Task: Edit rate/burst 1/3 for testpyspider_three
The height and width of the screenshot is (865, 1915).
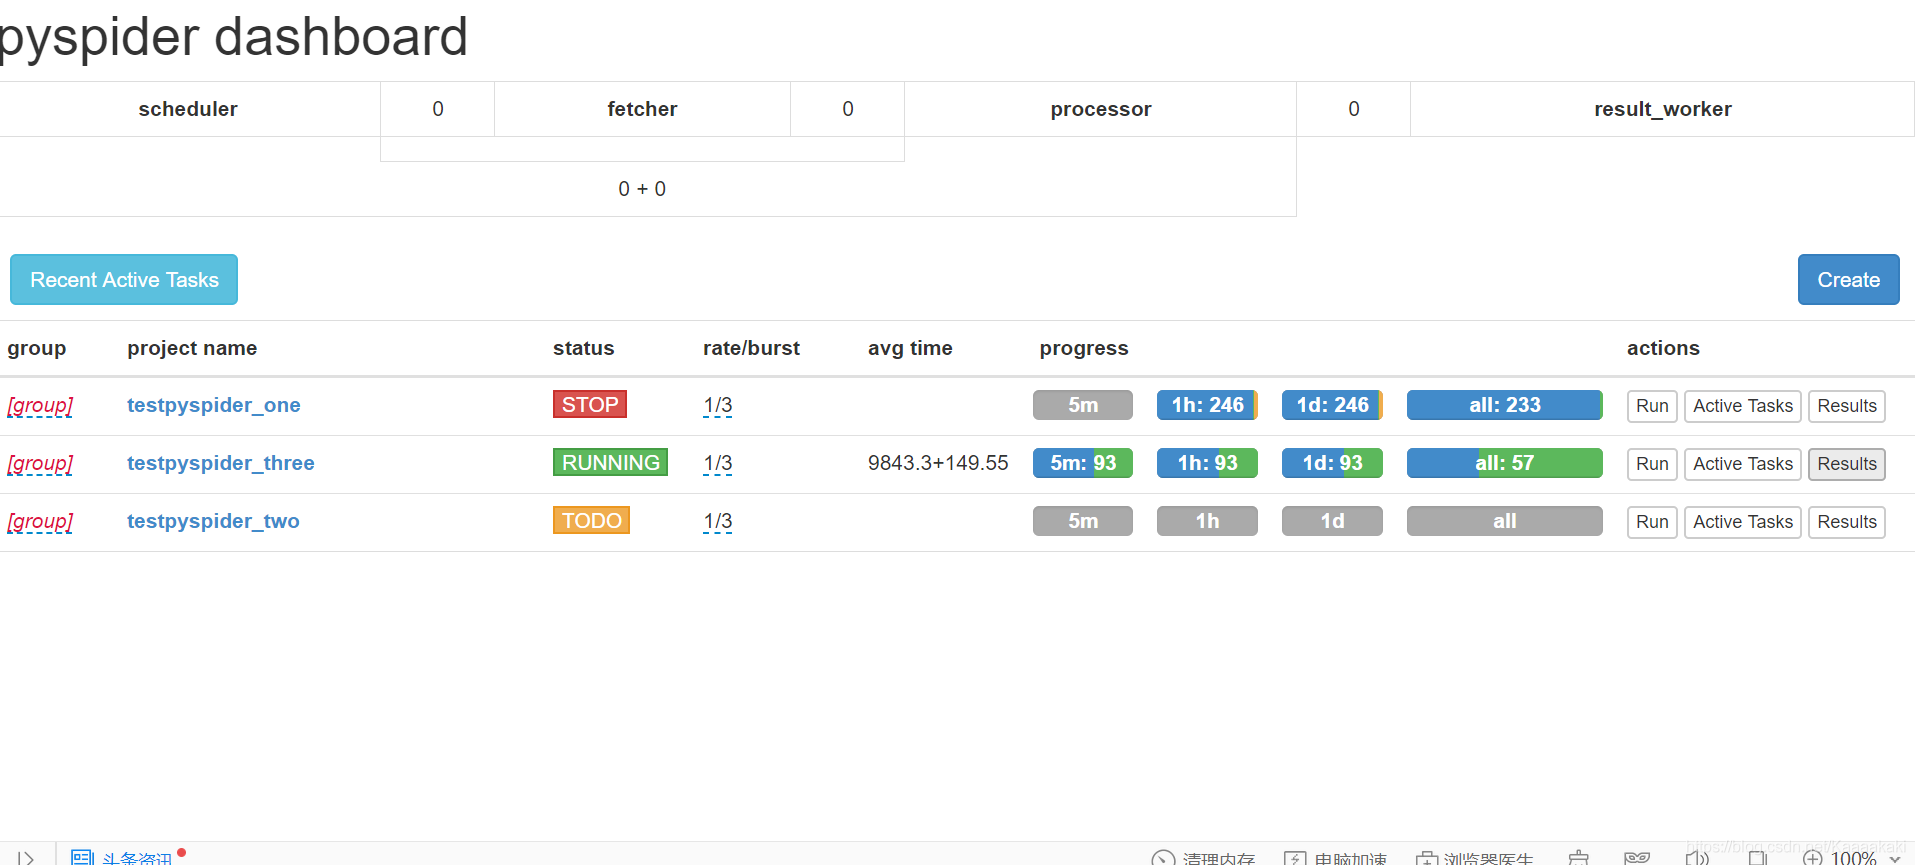Action: point(717,463)
